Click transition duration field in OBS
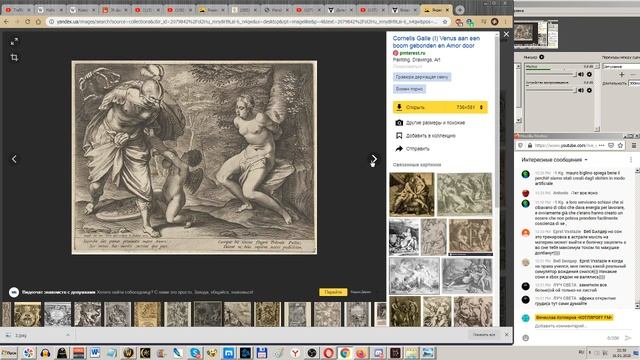Screen dimensions: 640x360 pyautogui.click(x=634, y=83)
